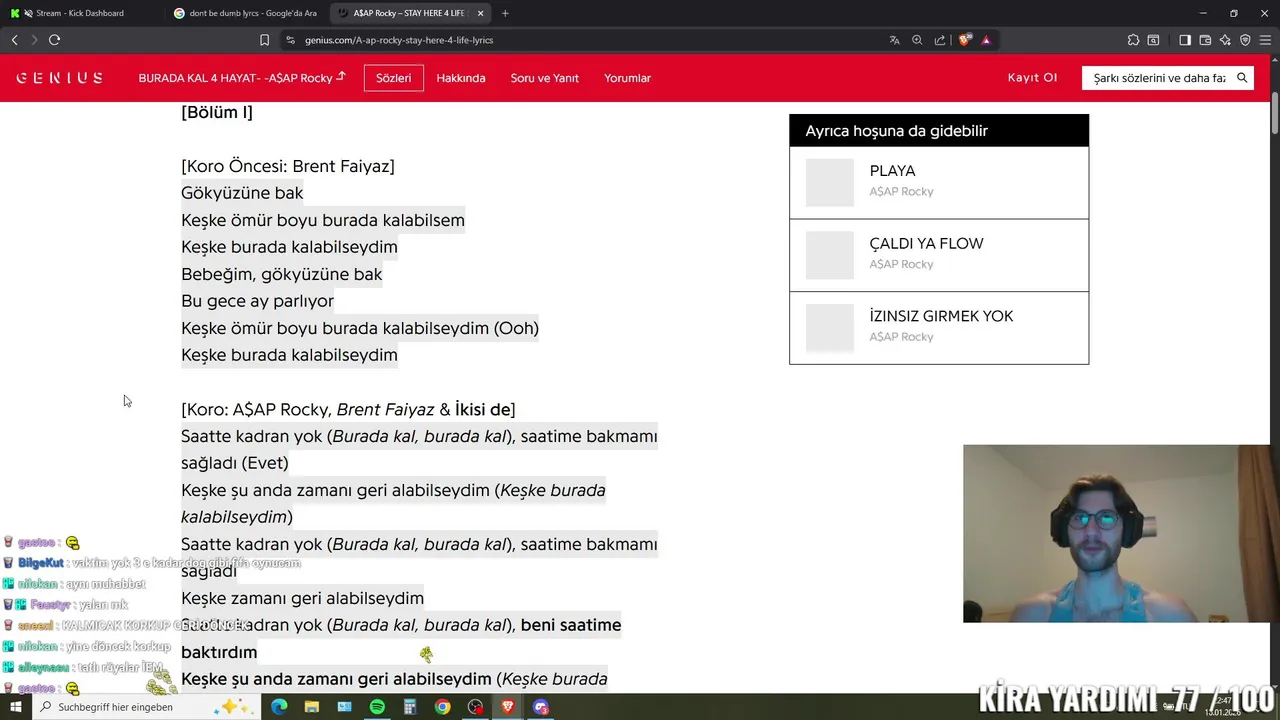
Task: Open the extensions puzzle icon
Action: [1133, 40]
